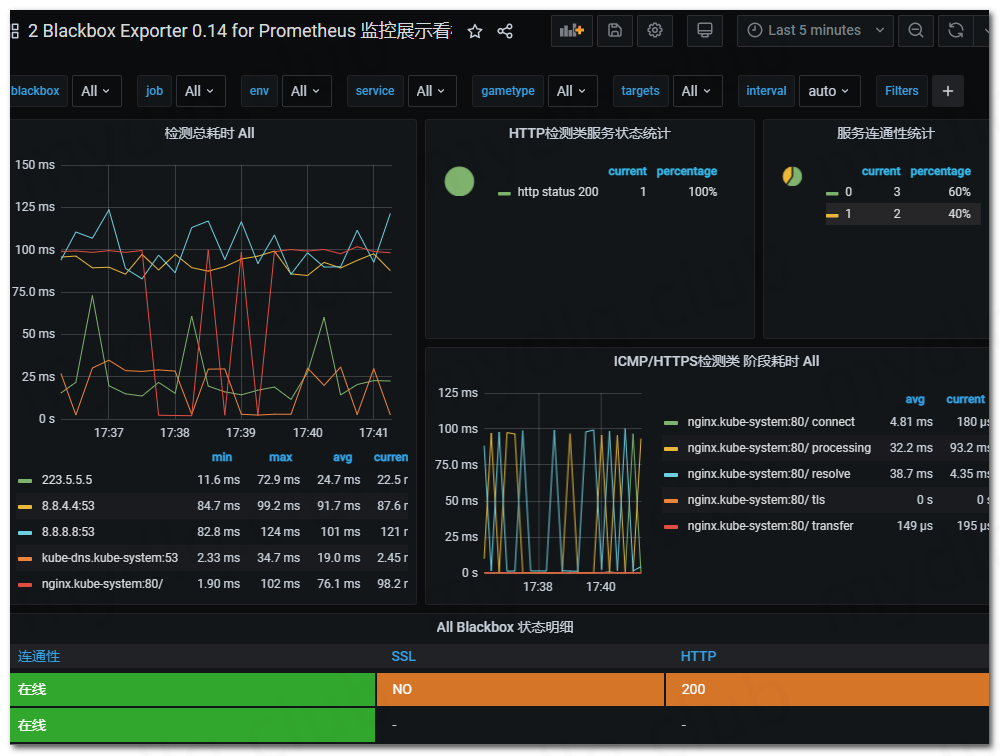The height and width of the screenshot is (756, 1000).
Task: Toggle nginx.kube-system:80/ series in total-time legend
Action: point(102,584)
